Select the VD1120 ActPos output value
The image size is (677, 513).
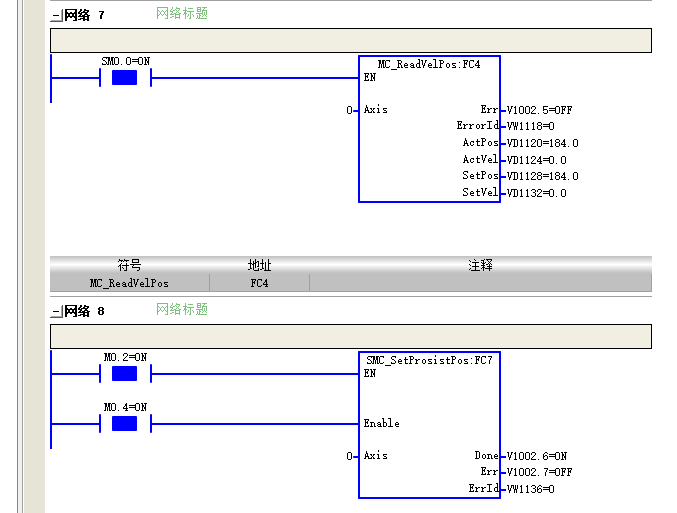click(542, 143)
